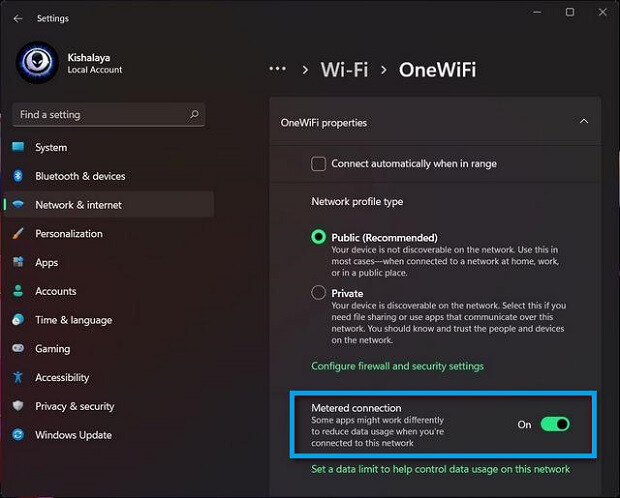The image size is (620, 498).
Task: Click the Windows Update refresh icon
Action: point(18,435)
